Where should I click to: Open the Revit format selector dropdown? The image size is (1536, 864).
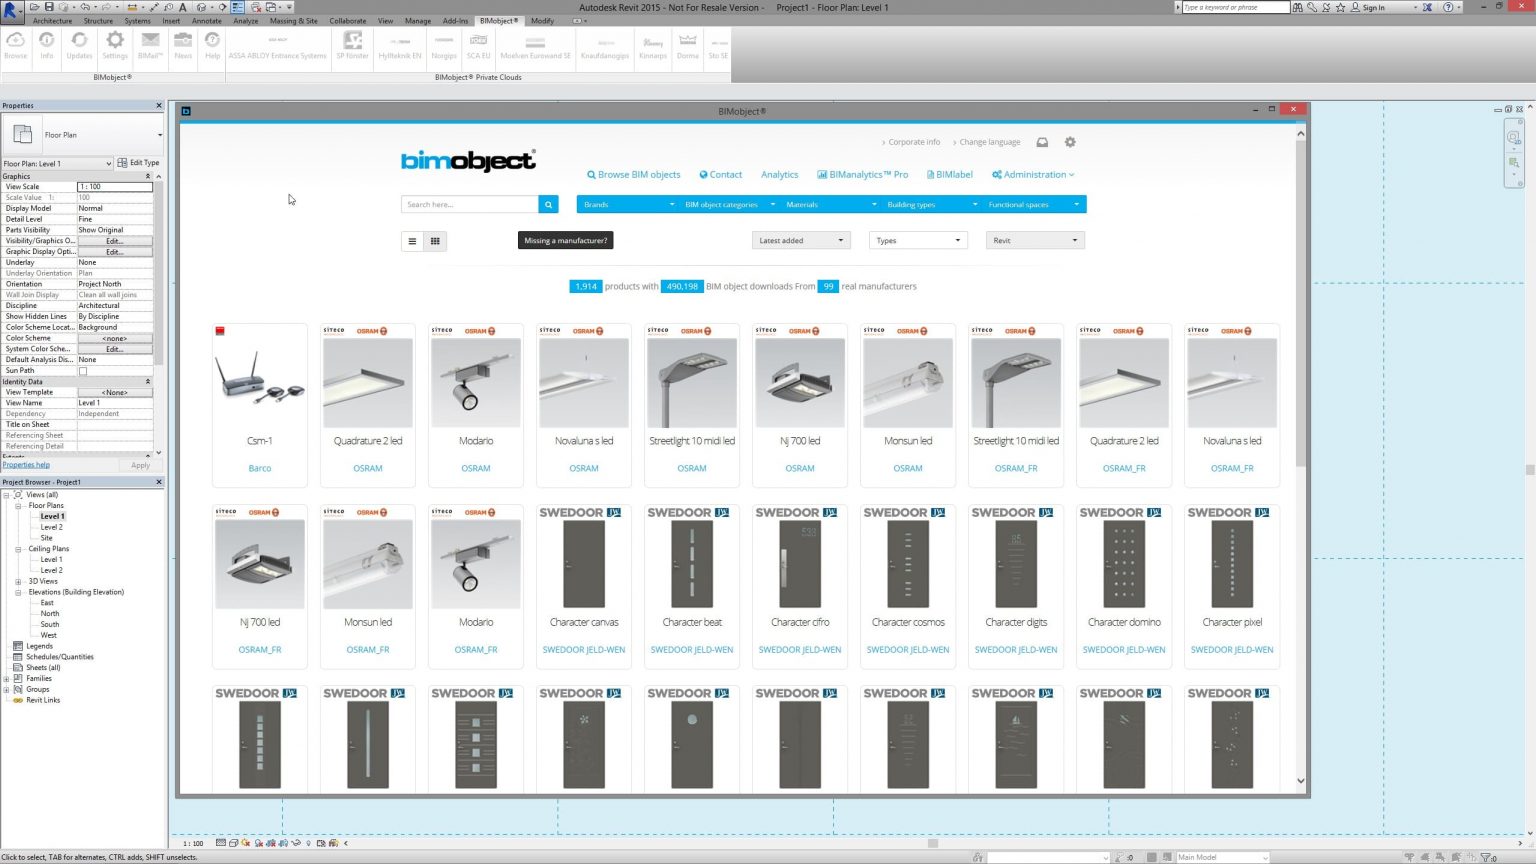[1035, 240]
